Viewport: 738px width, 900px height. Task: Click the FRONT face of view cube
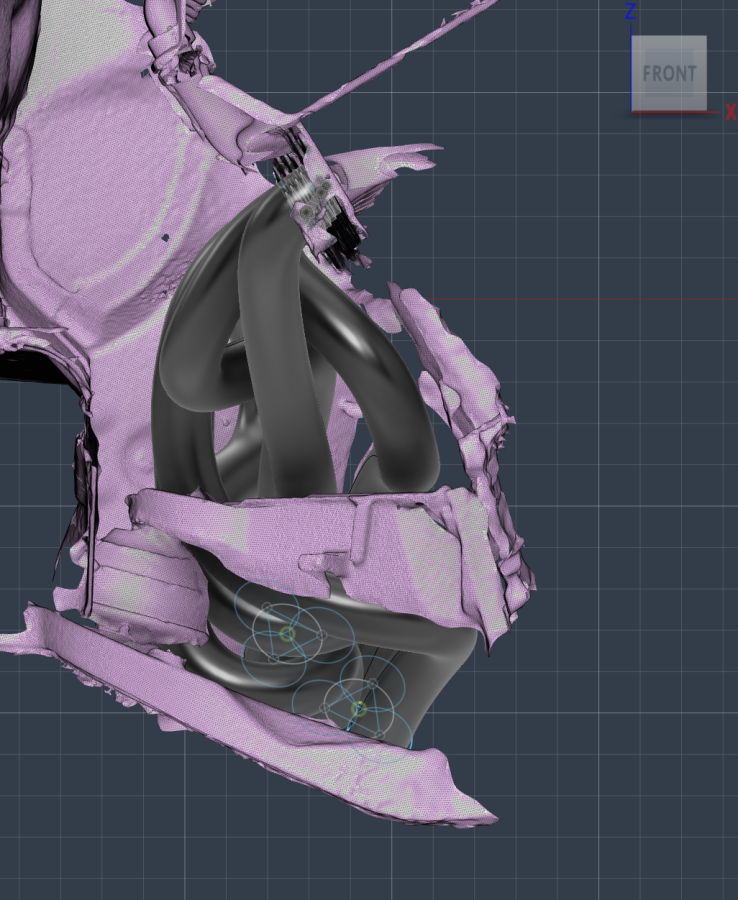[x=669, y=74]
